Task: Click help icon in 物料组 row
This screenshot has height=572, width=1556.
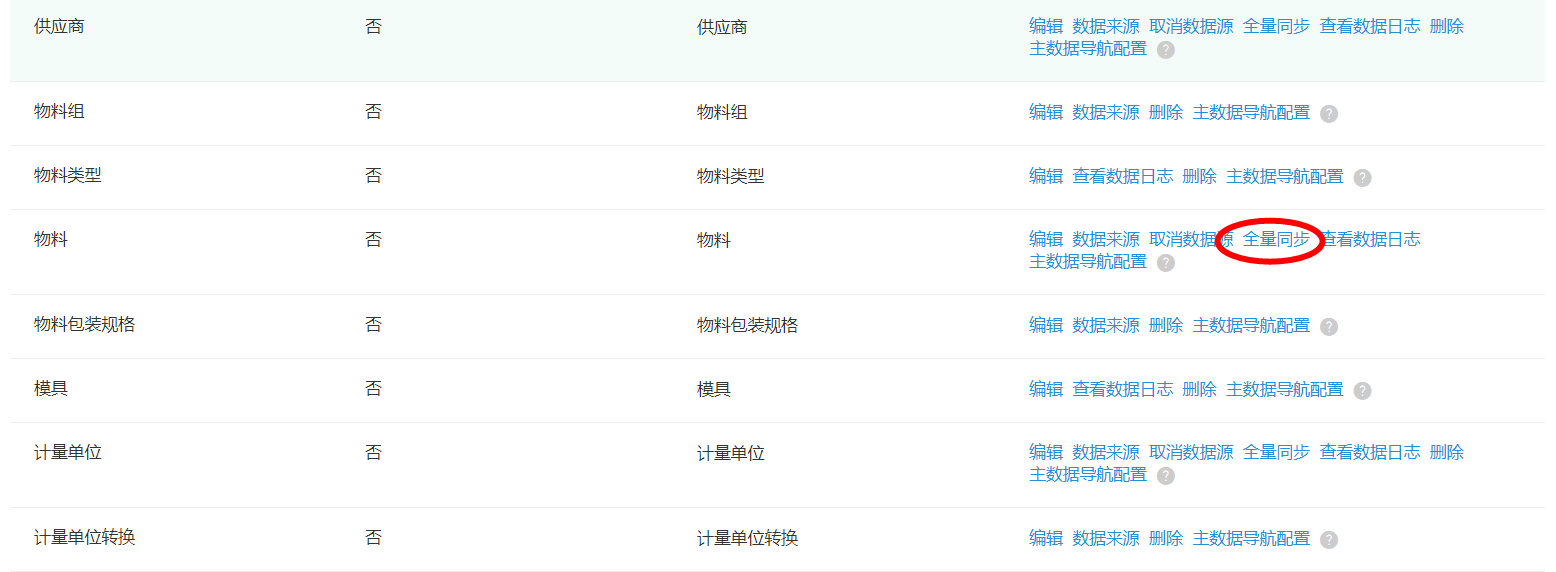Action: (1328, 114)
